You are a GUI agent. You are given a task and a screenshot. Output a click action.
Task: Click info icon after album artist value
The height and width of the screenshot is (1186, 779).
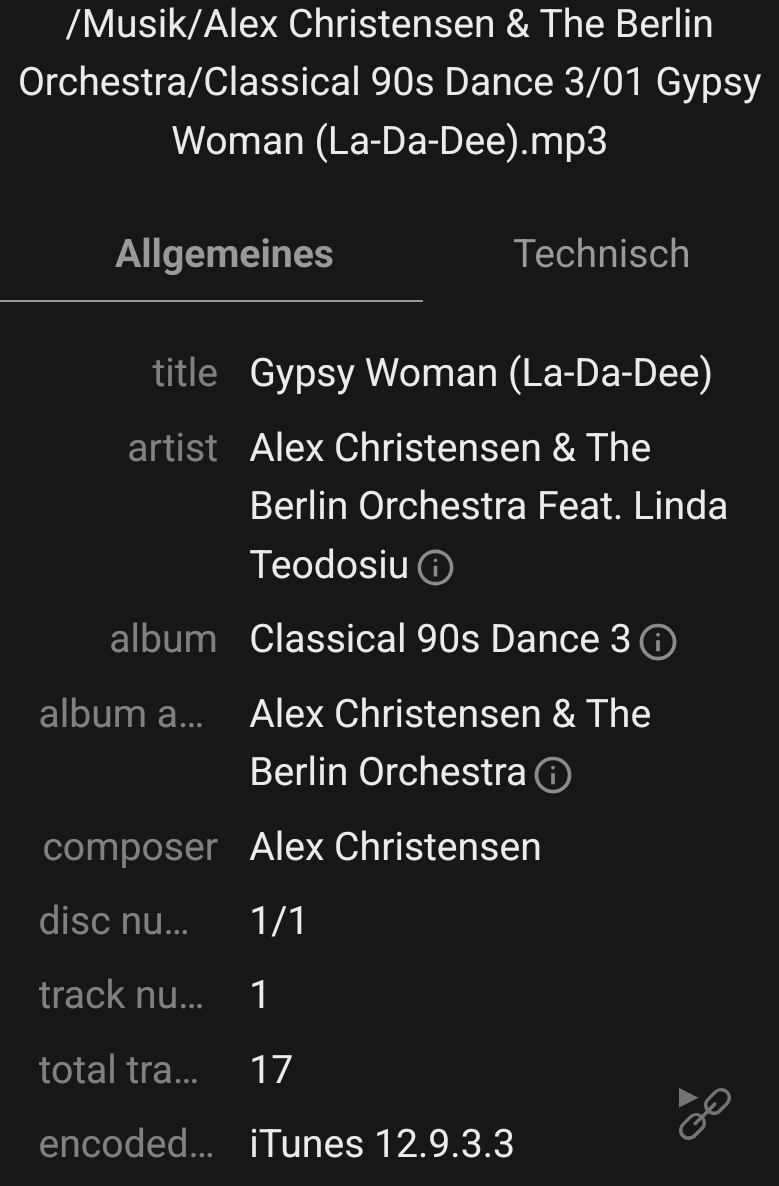tap(553, 775)
